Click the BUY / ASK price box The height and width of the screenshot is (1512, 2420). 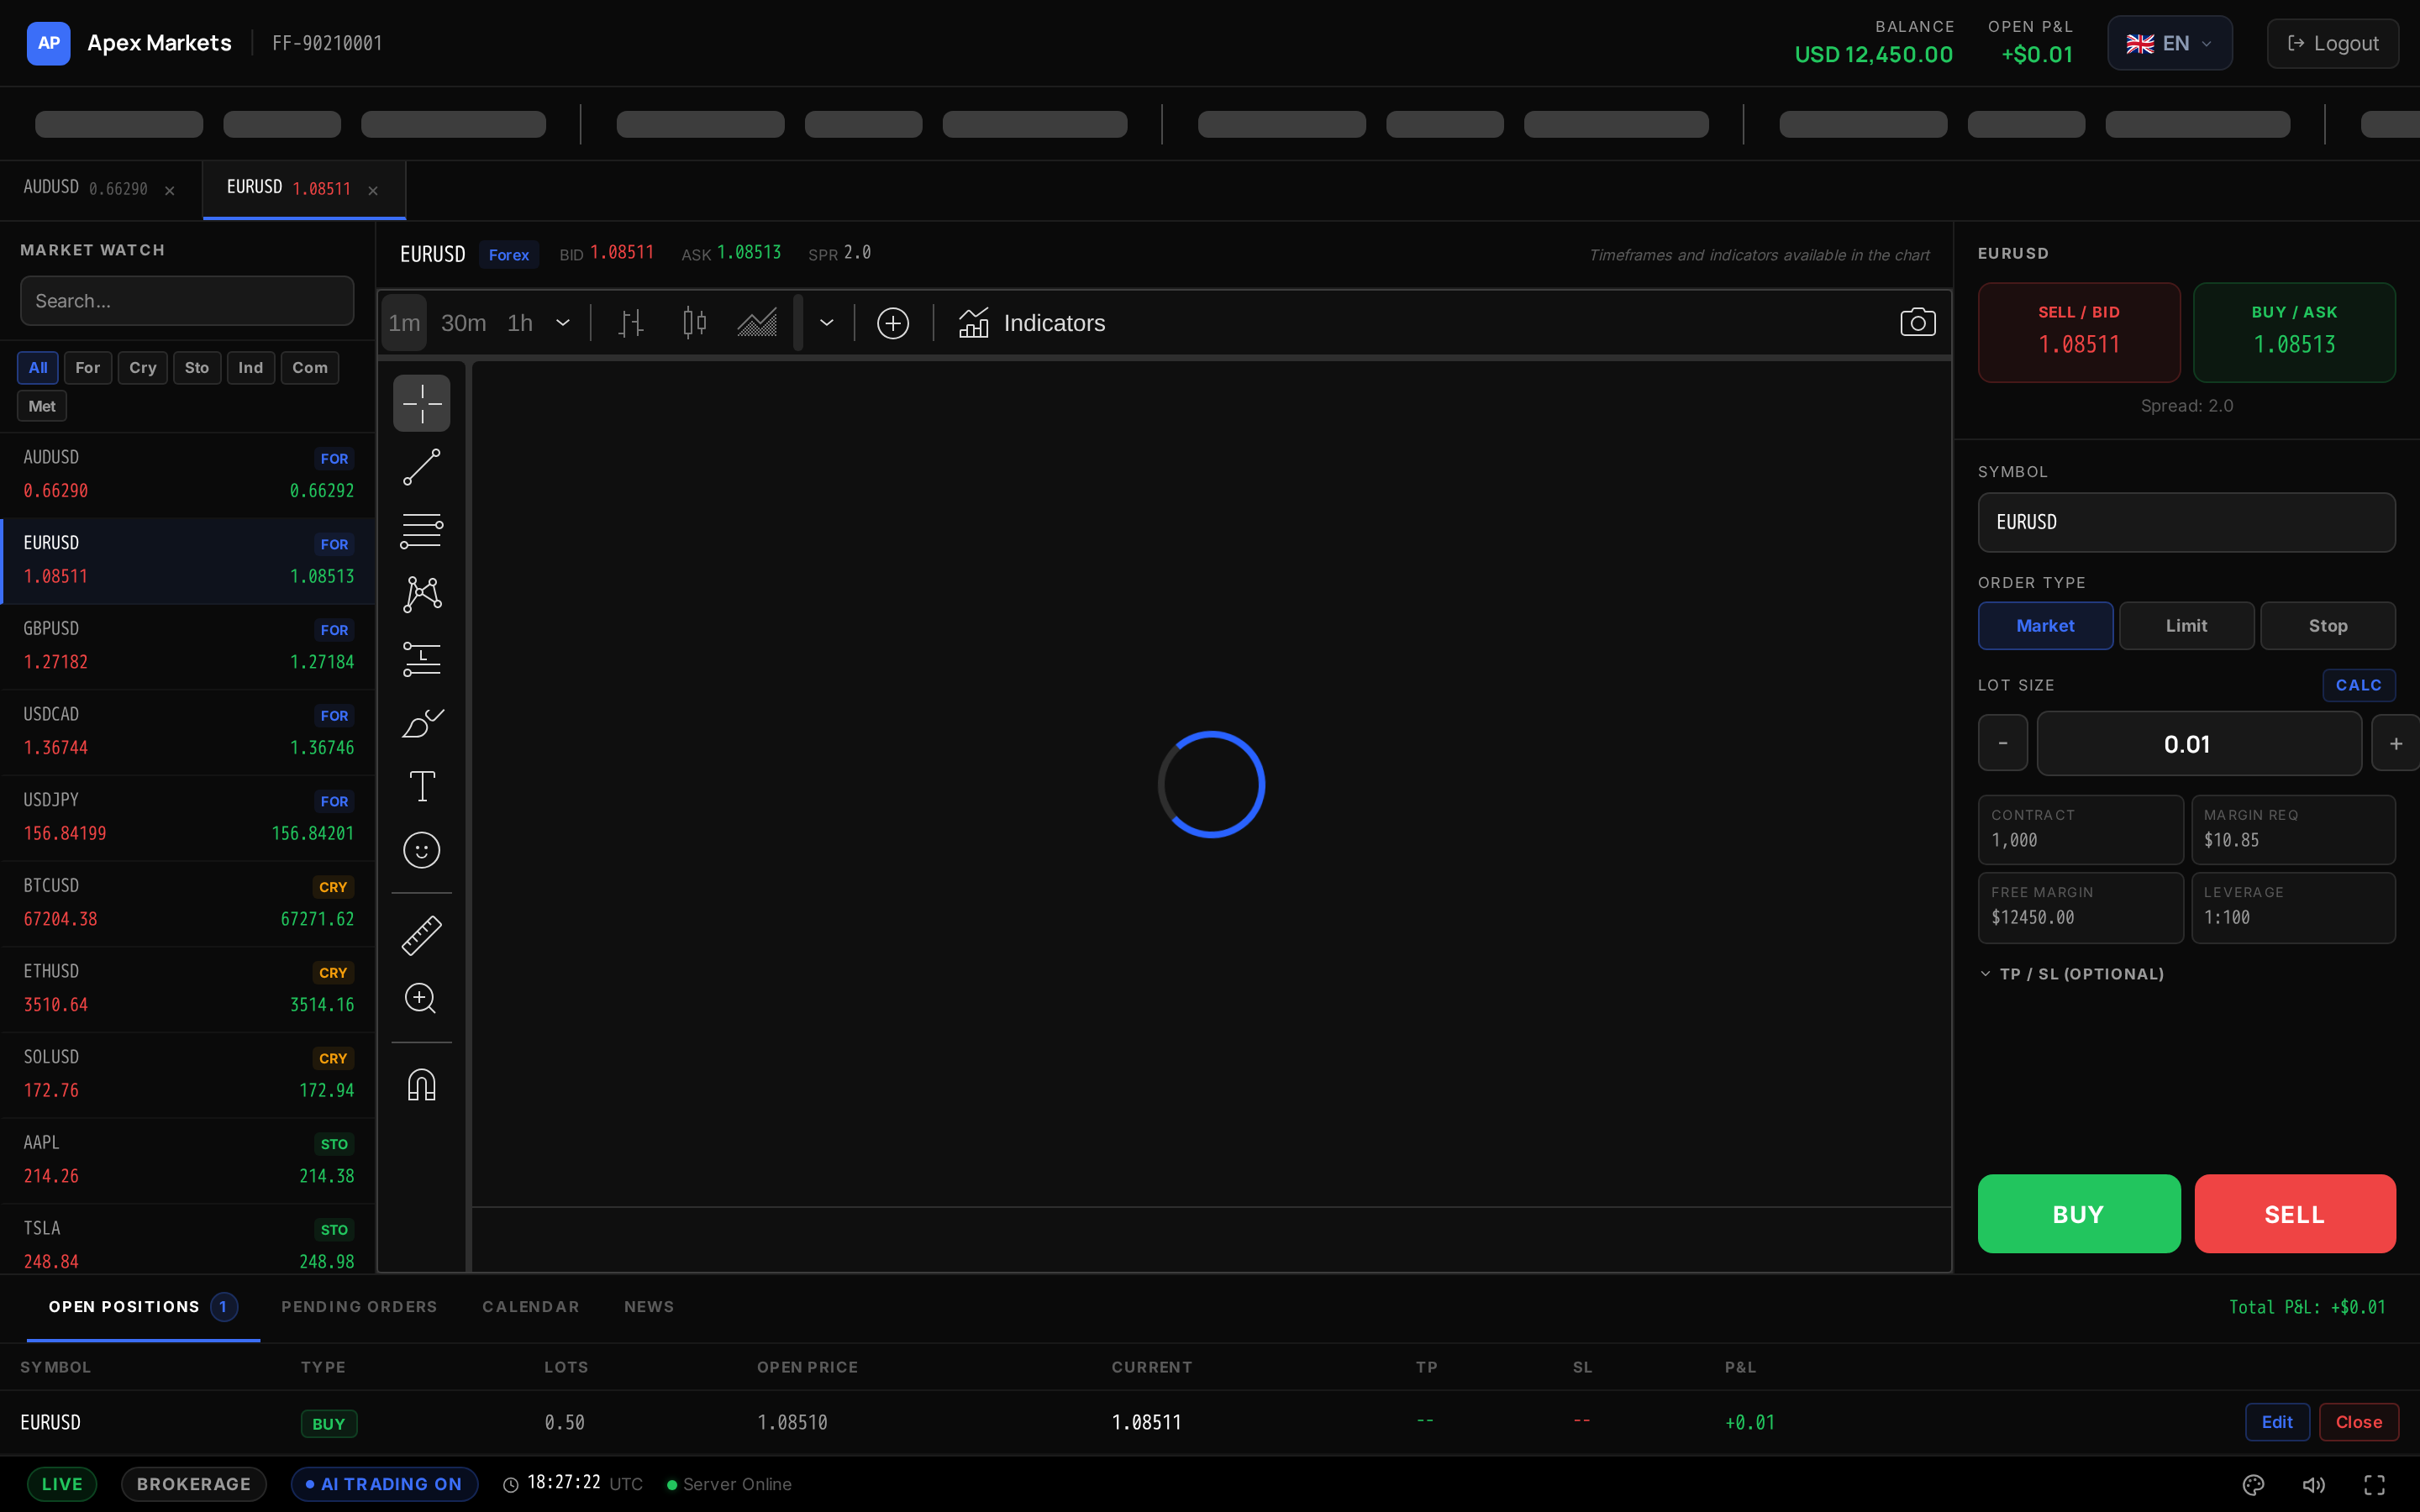[2294, 332]
